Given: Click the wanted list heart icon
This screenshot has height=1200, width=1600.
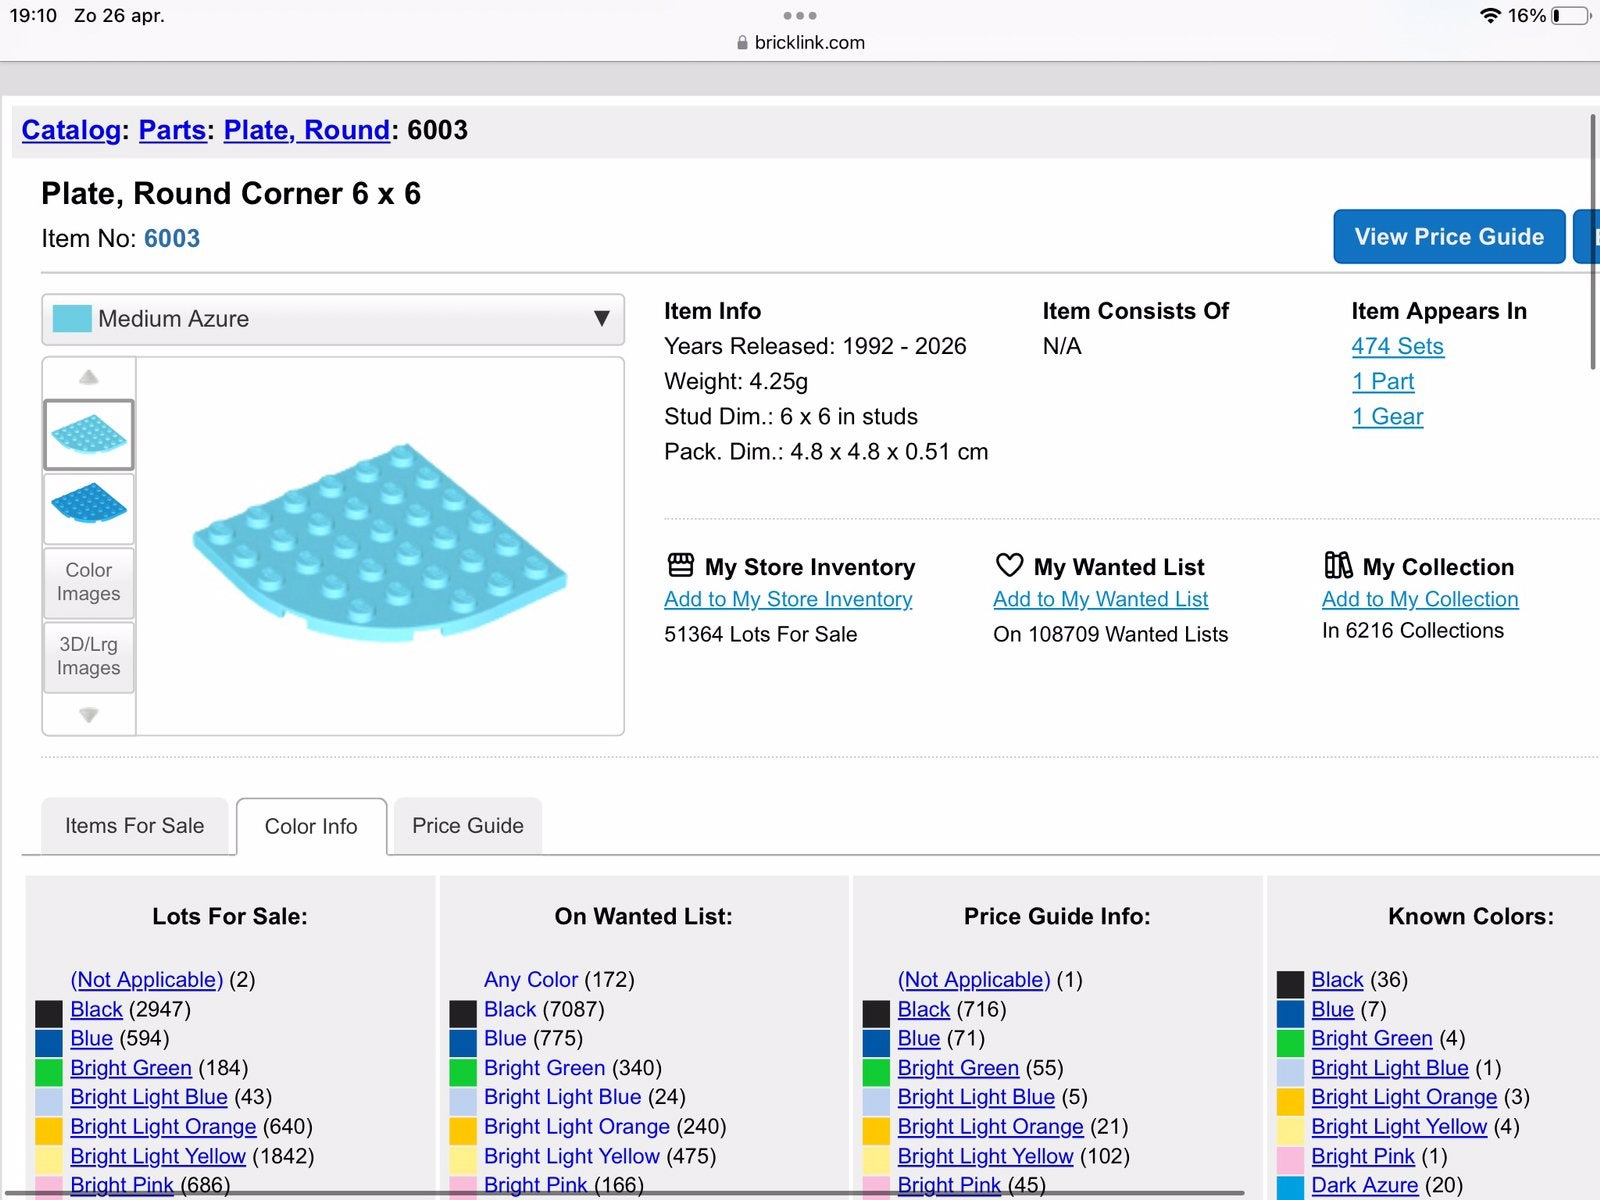Looking at the screenshot, I should pos(1009,565).
